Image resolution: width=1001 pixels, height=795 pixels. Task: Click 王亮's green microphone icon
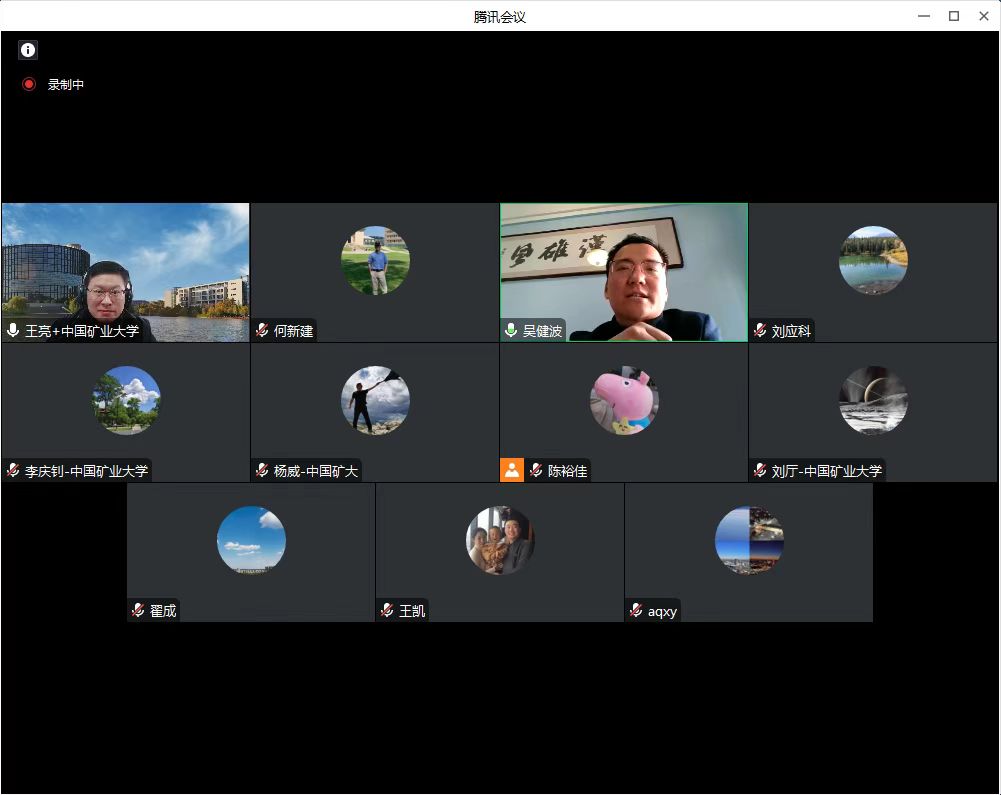click(x=13, y=330)
